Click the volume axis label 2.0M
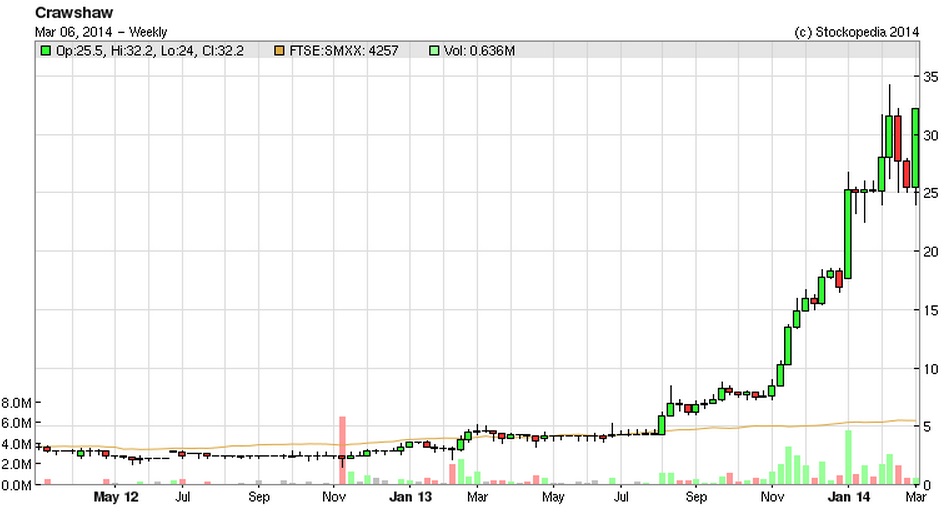The height and width of the screenshot is (518, 952). pos(16,465)
